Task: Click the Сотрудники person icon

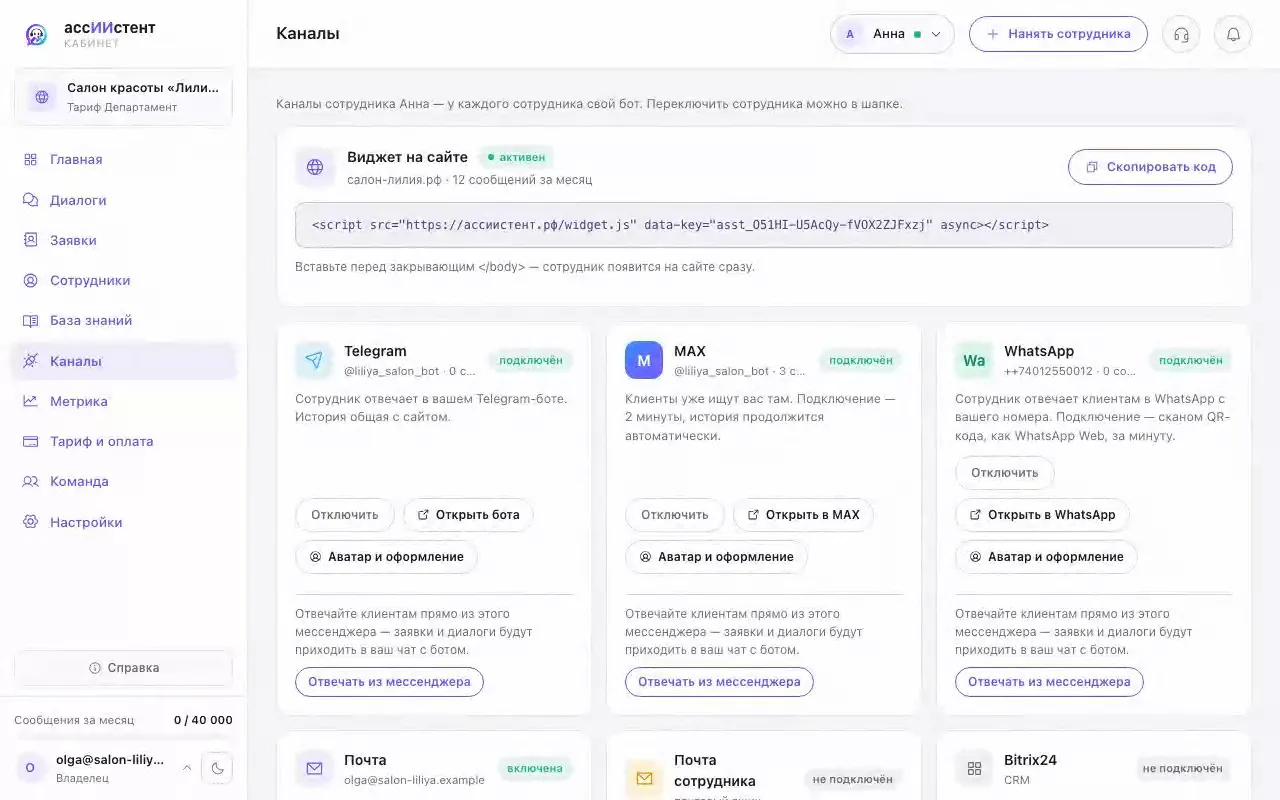Action: (30, 281)
